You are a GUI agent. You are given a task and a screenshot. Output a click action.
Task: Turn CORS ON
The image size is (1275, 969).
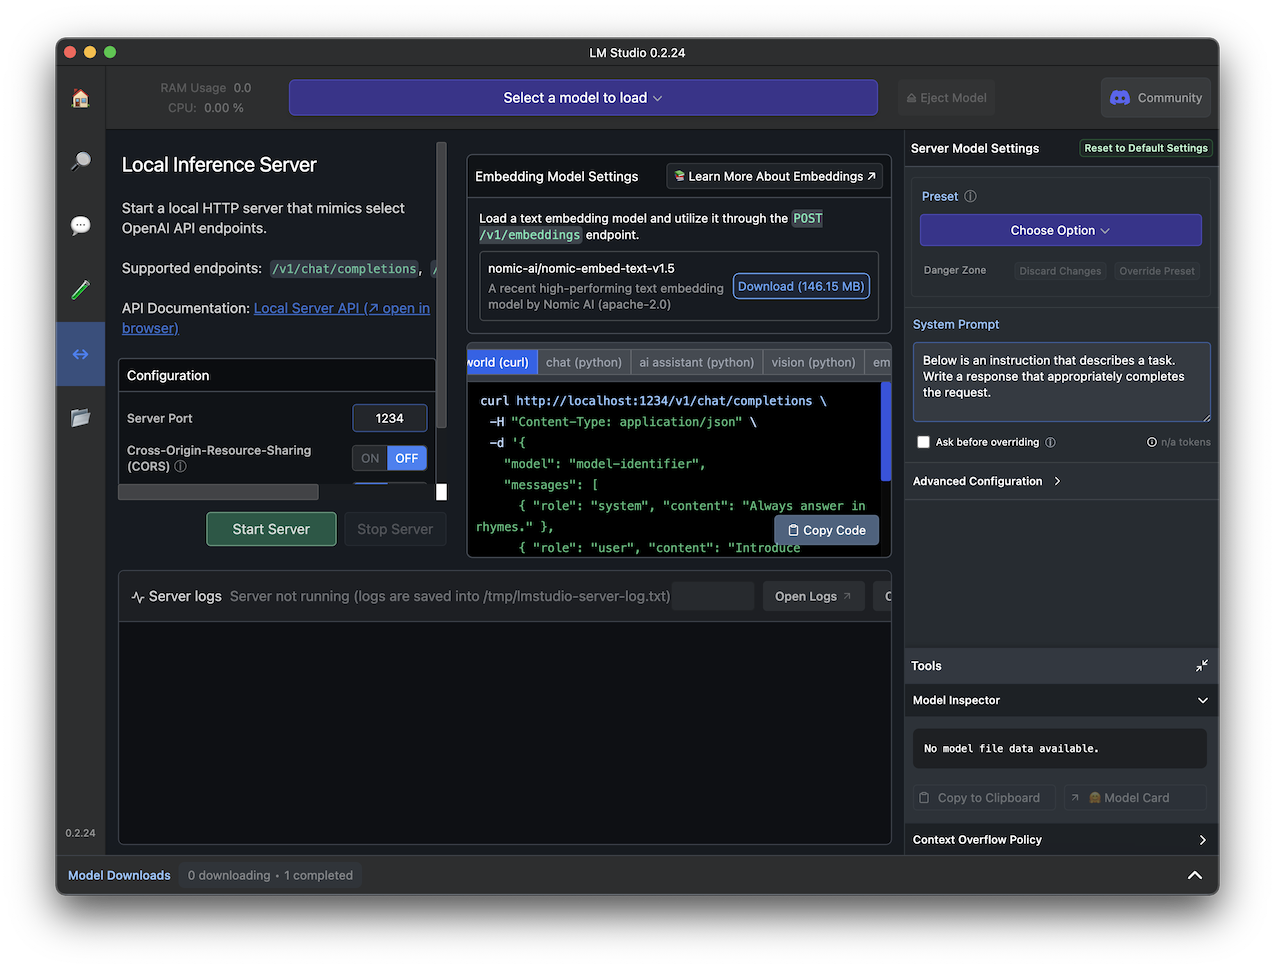tap(370, 458)
